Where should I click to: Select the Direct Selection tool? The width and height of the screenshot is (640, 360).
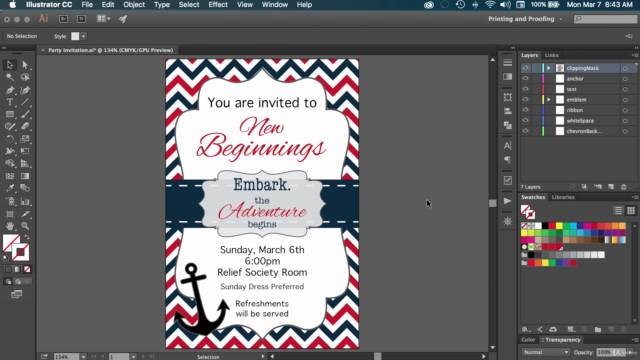pos(25,64)
